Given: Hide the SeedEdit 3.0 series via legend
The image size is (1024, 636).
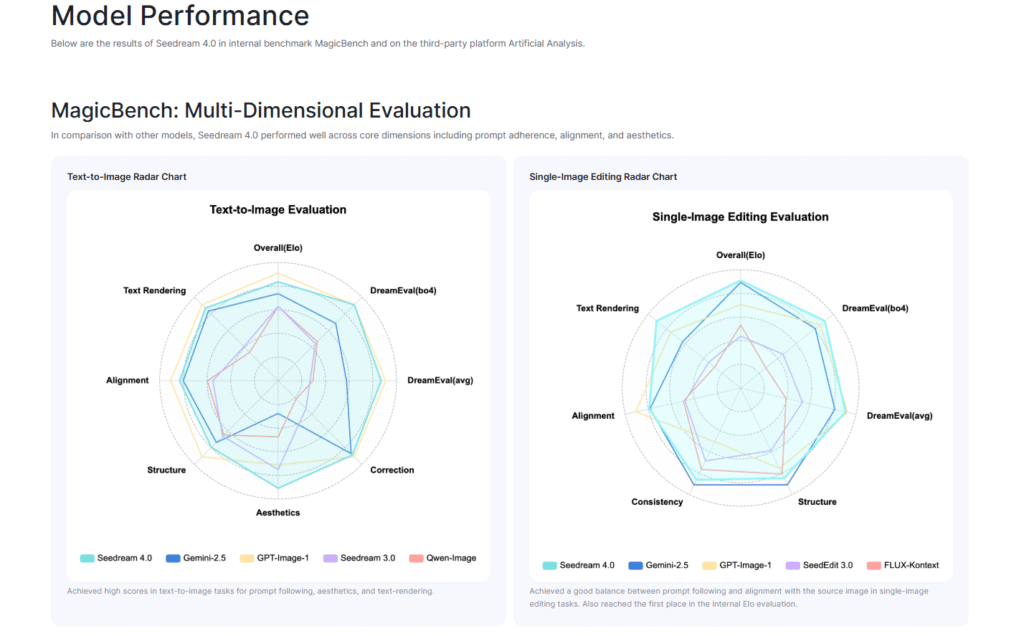Looking at the screenshot, I should pos(820,565).
